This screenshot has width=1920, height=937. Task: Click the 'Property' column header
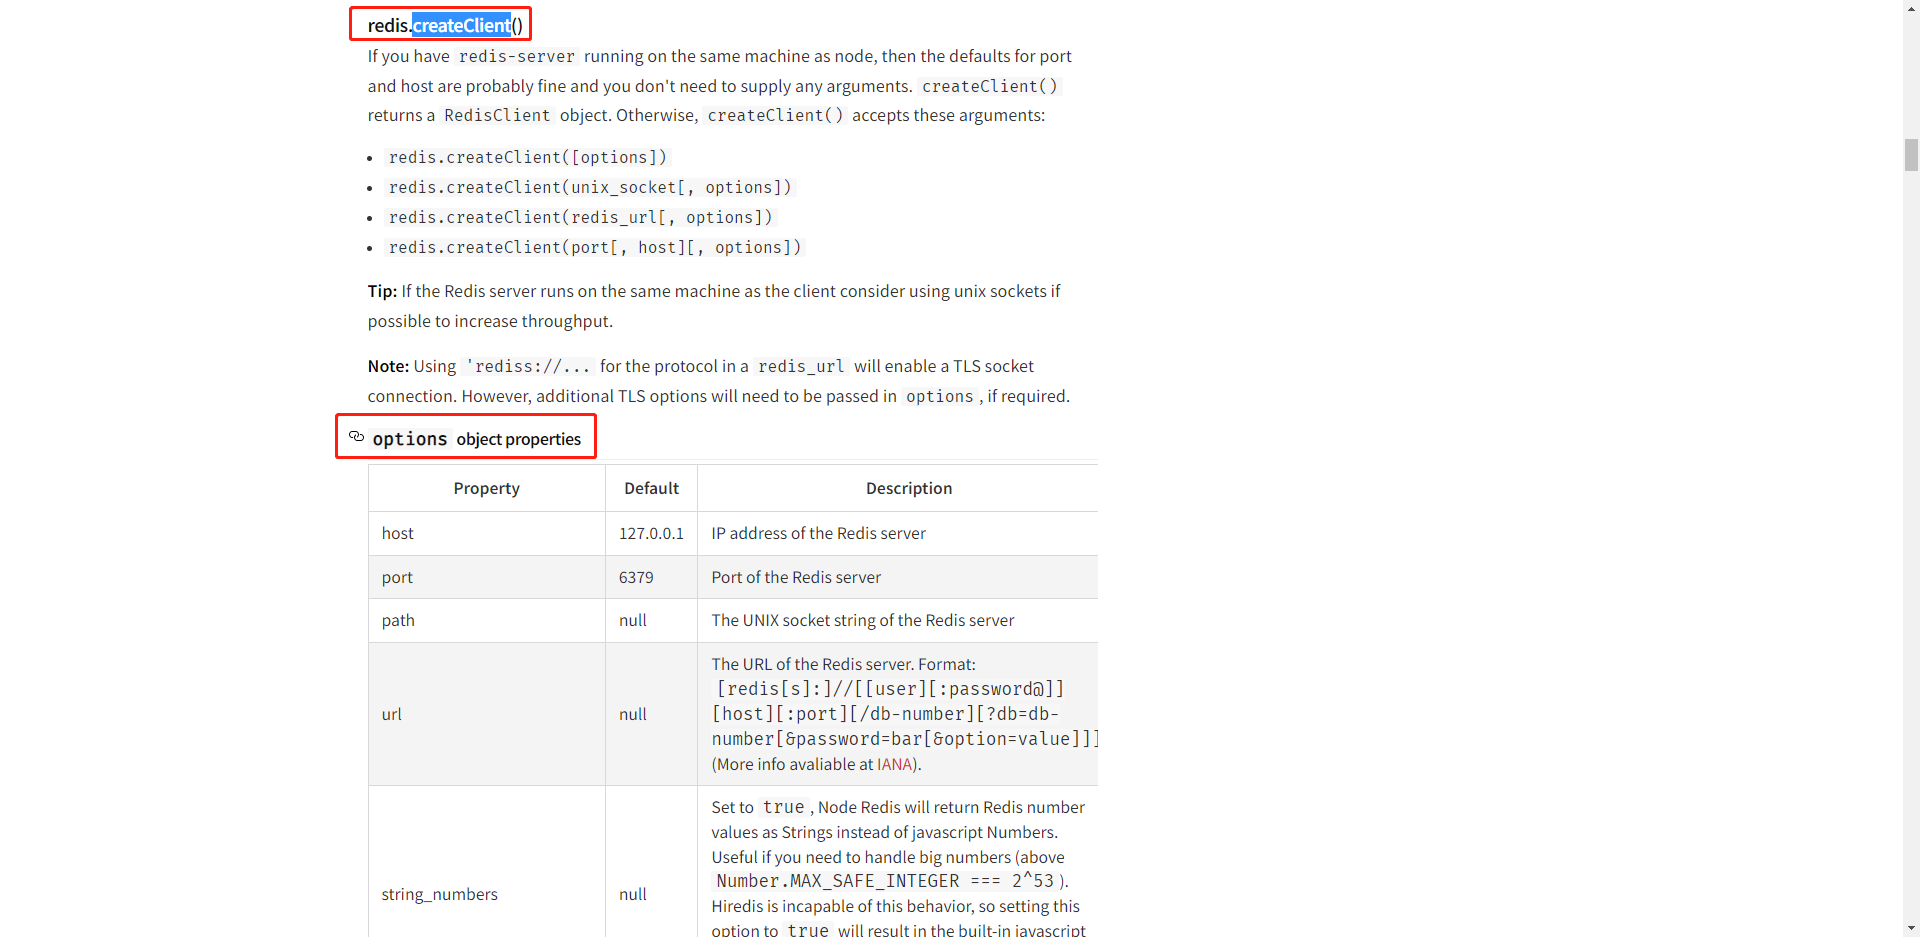click(487, 488)
